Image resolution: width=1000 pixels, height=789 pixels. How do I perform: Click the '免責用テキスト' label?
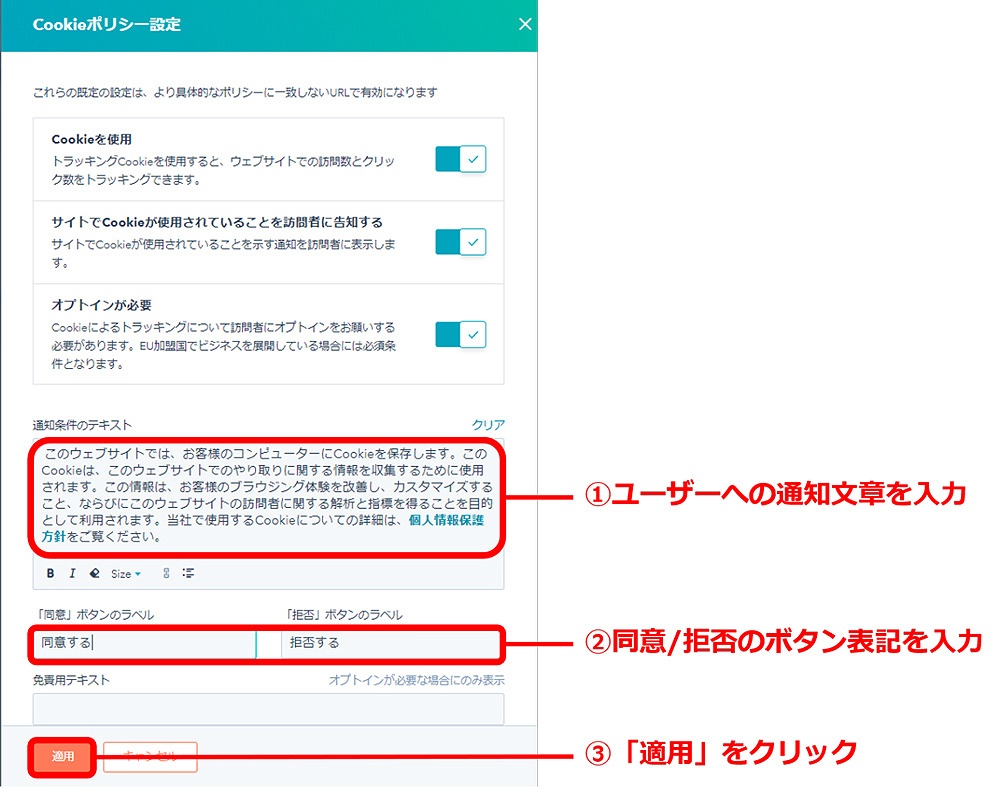coord(71,680)
